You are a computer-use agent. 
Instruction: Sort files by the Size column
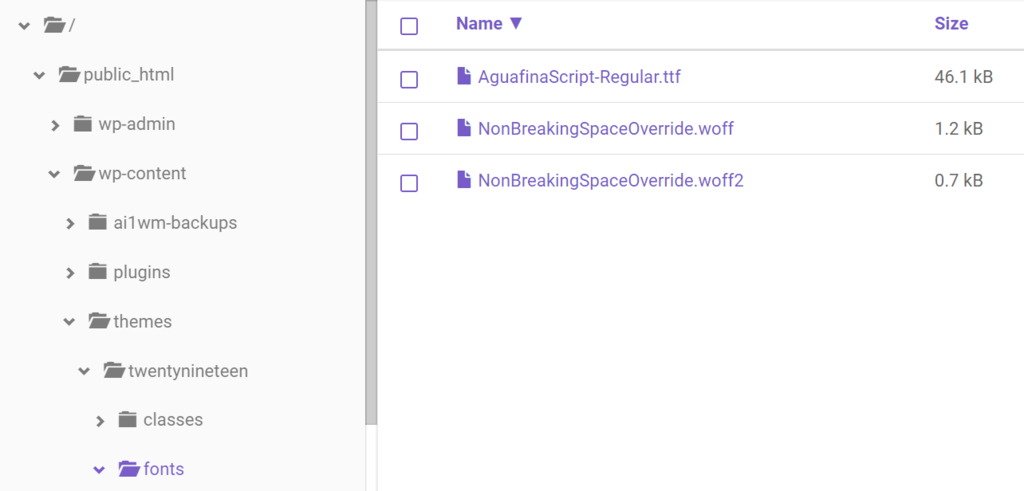(x=951, y=24)
